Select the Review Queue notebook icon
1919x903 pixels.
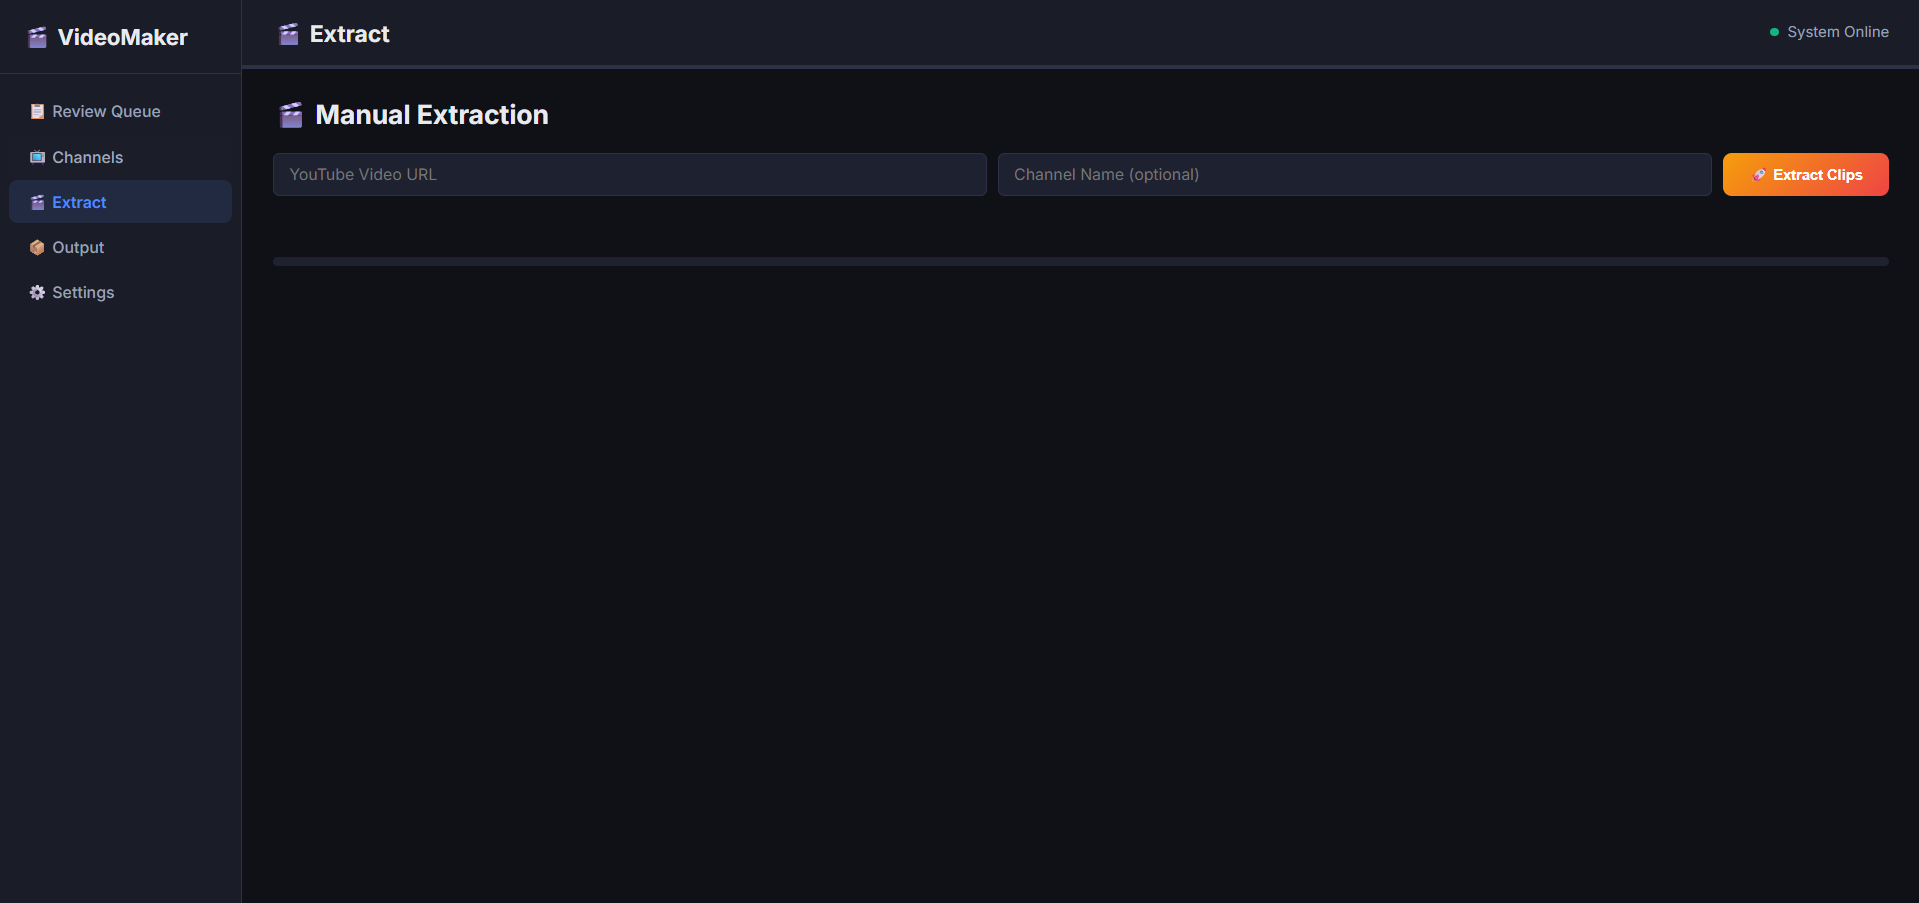36,111
